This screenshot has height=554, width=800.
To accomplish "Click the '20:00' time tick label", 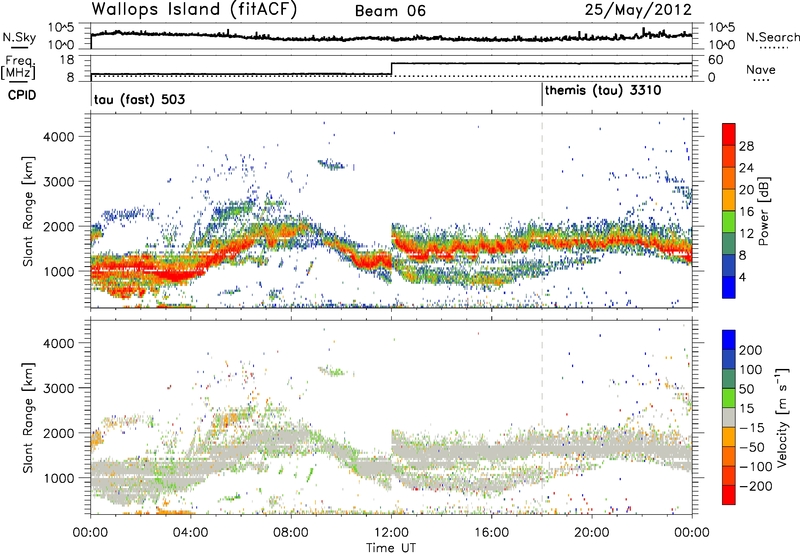I will pyautogui.click(x=592, y=533).
